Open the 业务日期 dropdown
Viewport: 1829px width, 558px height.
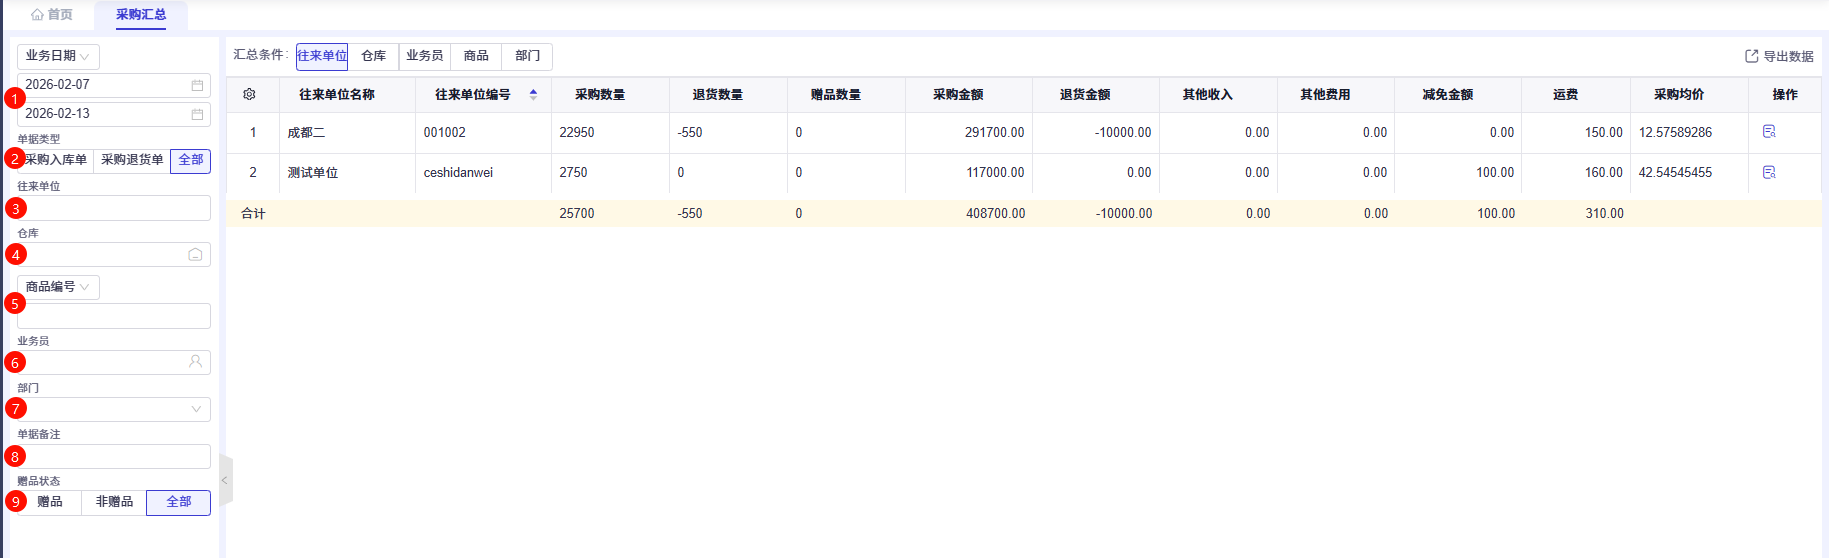click(58, 56)
